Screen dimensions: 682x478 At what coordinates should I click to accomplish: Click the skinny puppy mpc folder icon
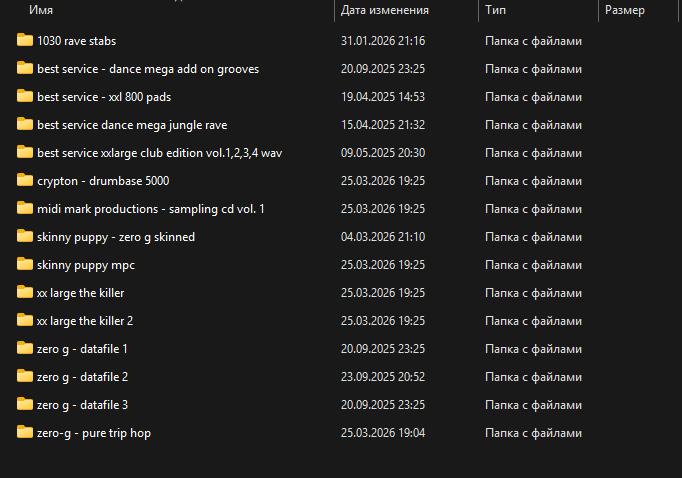click(x=25, y=265)
